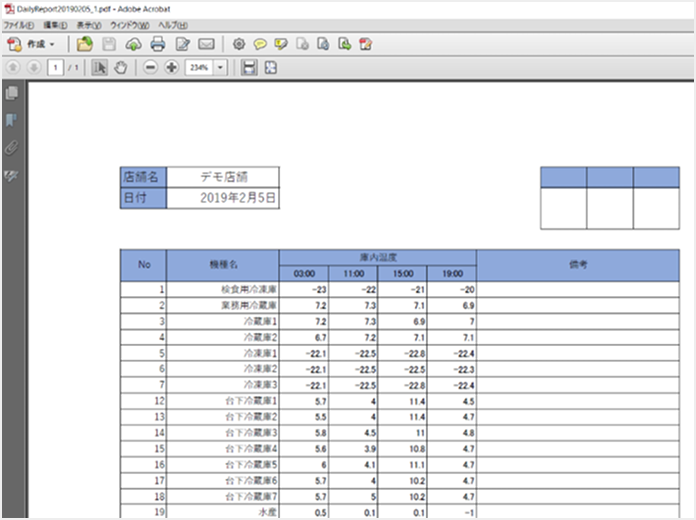Image resolution: width=696 pixels, height=520 pixels.
Task: Click the fit page view icon
Action: click(x=271, y=67)
